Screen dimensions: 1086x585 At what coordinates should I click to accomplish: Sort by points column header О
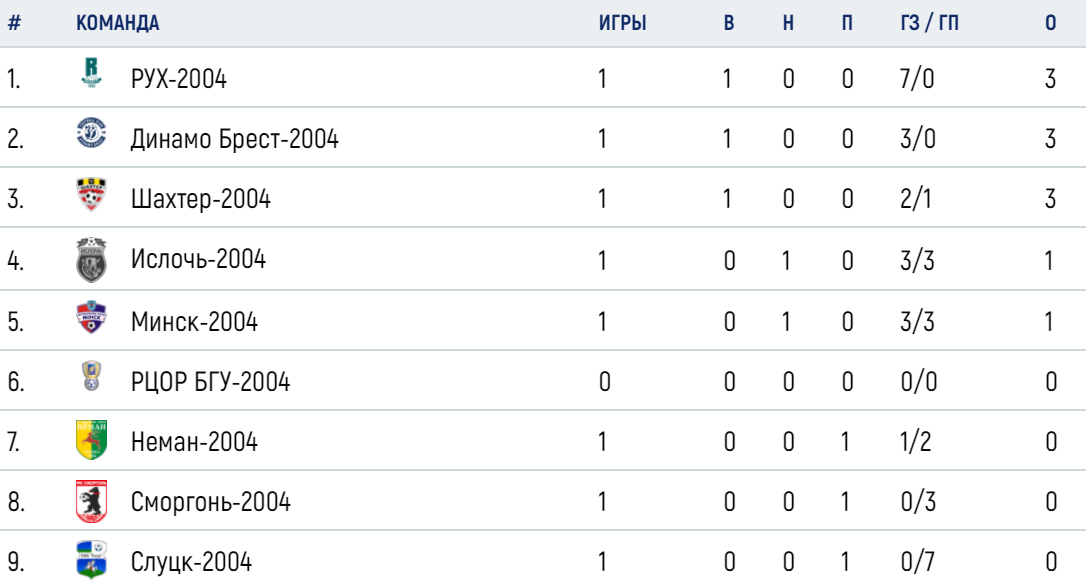1051,23
